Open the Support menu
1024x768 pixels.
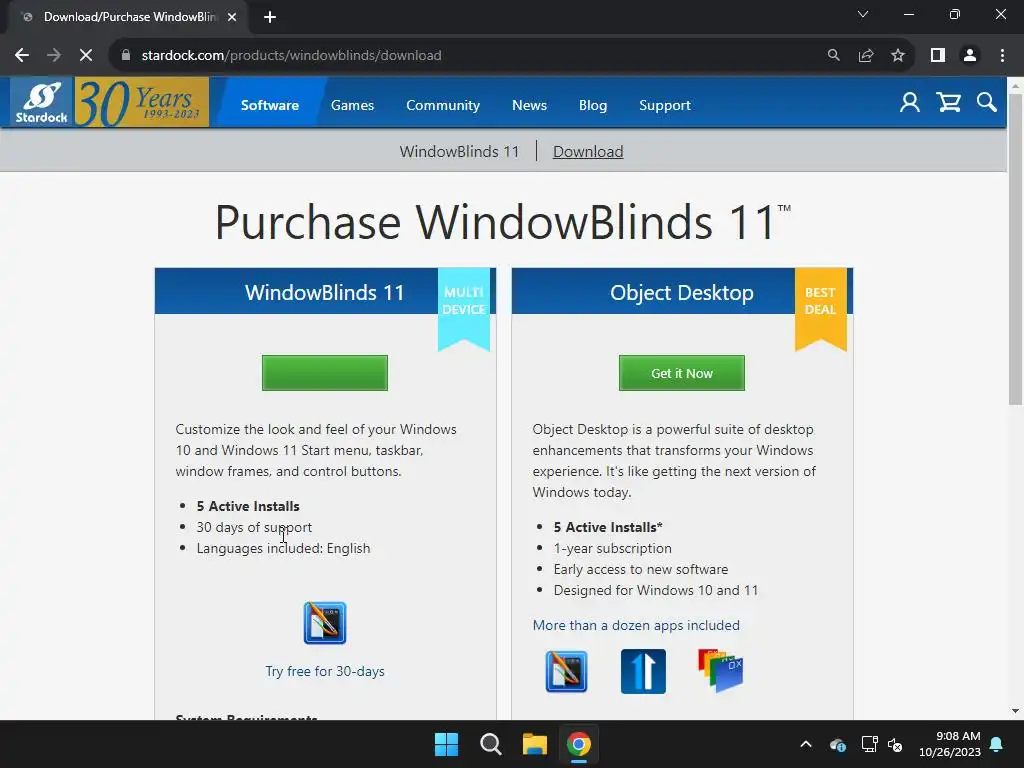[x=665, y=105]
